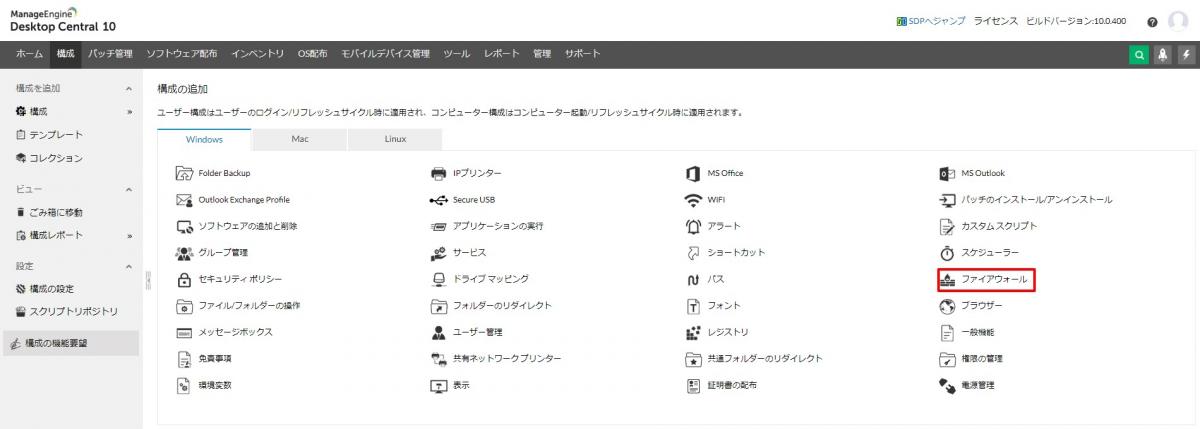This screenshot has width=1200, height=429.
Task: Click the アラート bell icon
Action: (x=692, y=226)
